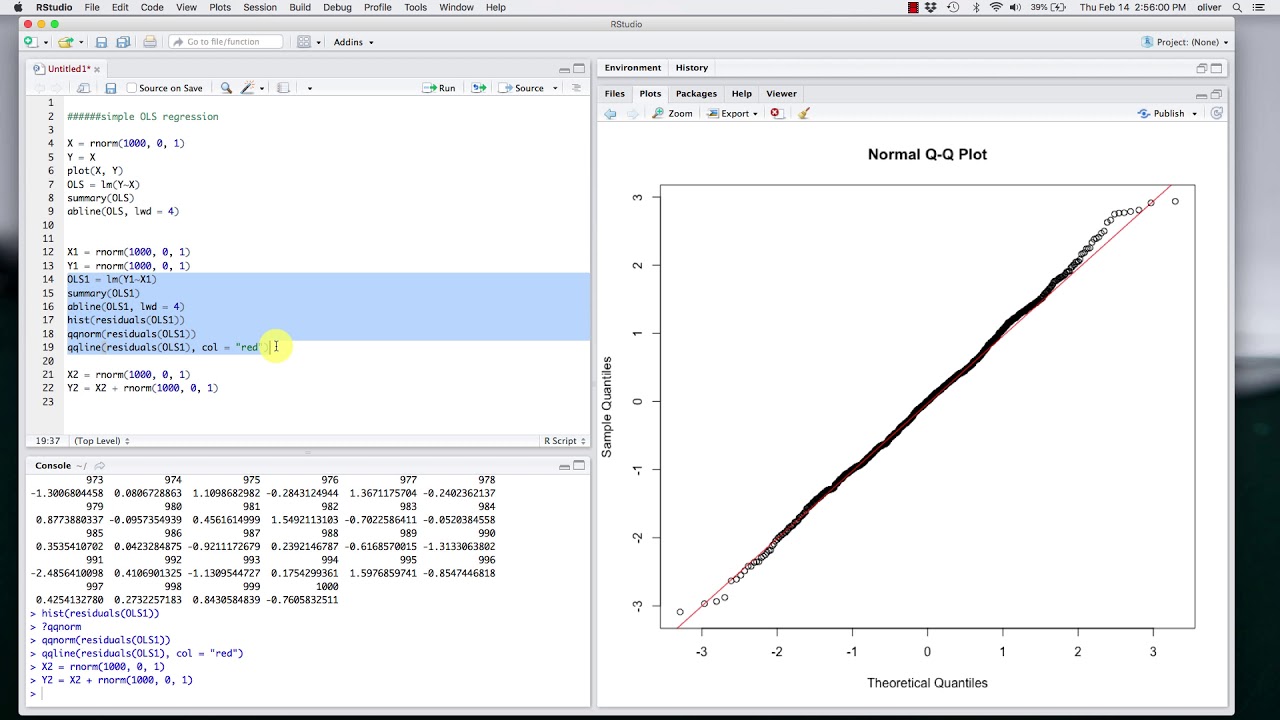The image size is (1280, 720).
Task: Minimize the Console pane
Action: click(564, 466)
